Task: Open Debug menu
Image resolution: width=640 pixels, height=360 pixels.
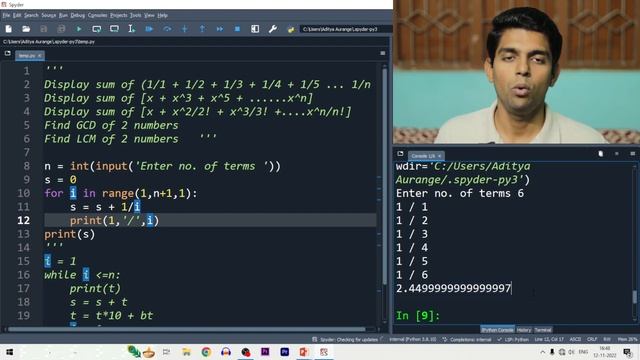Action: coord(78,16)
